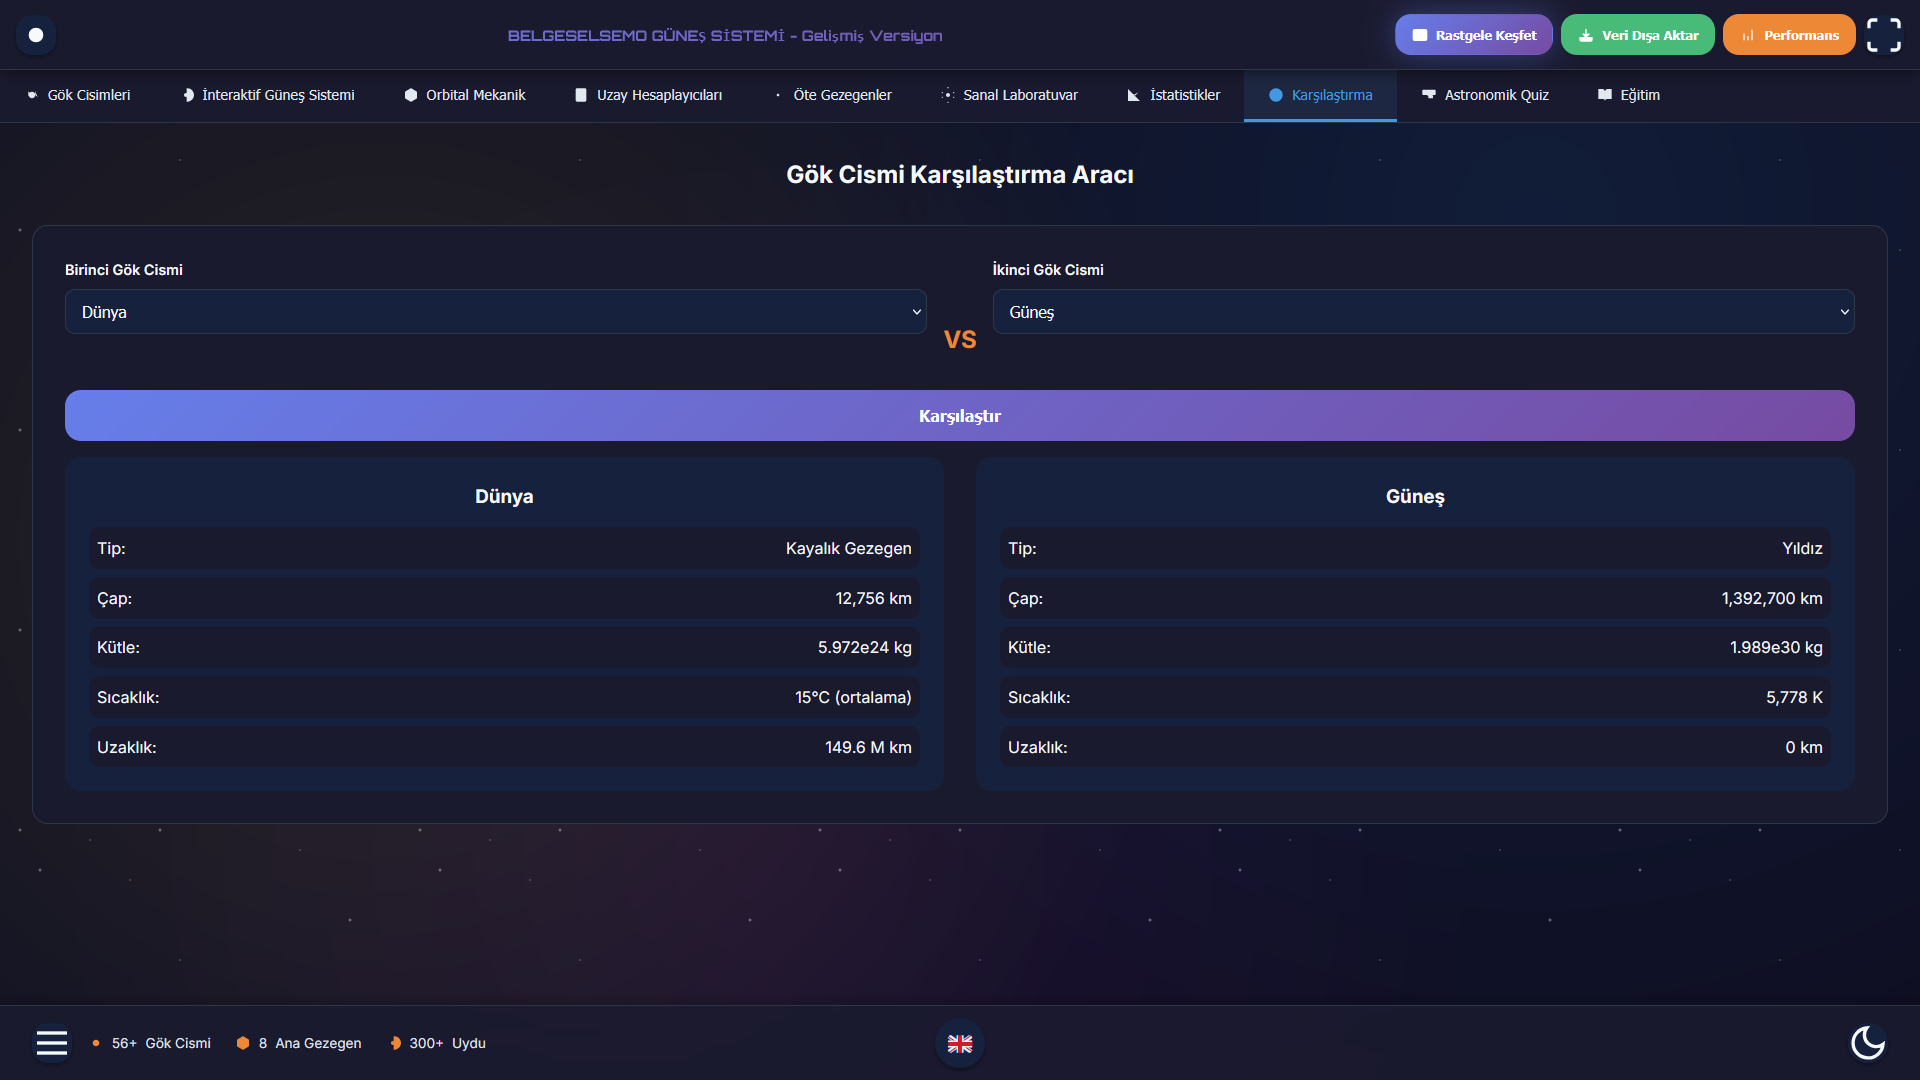
Task: Open the hamburger menu at bottom left
Action: 52,1043
